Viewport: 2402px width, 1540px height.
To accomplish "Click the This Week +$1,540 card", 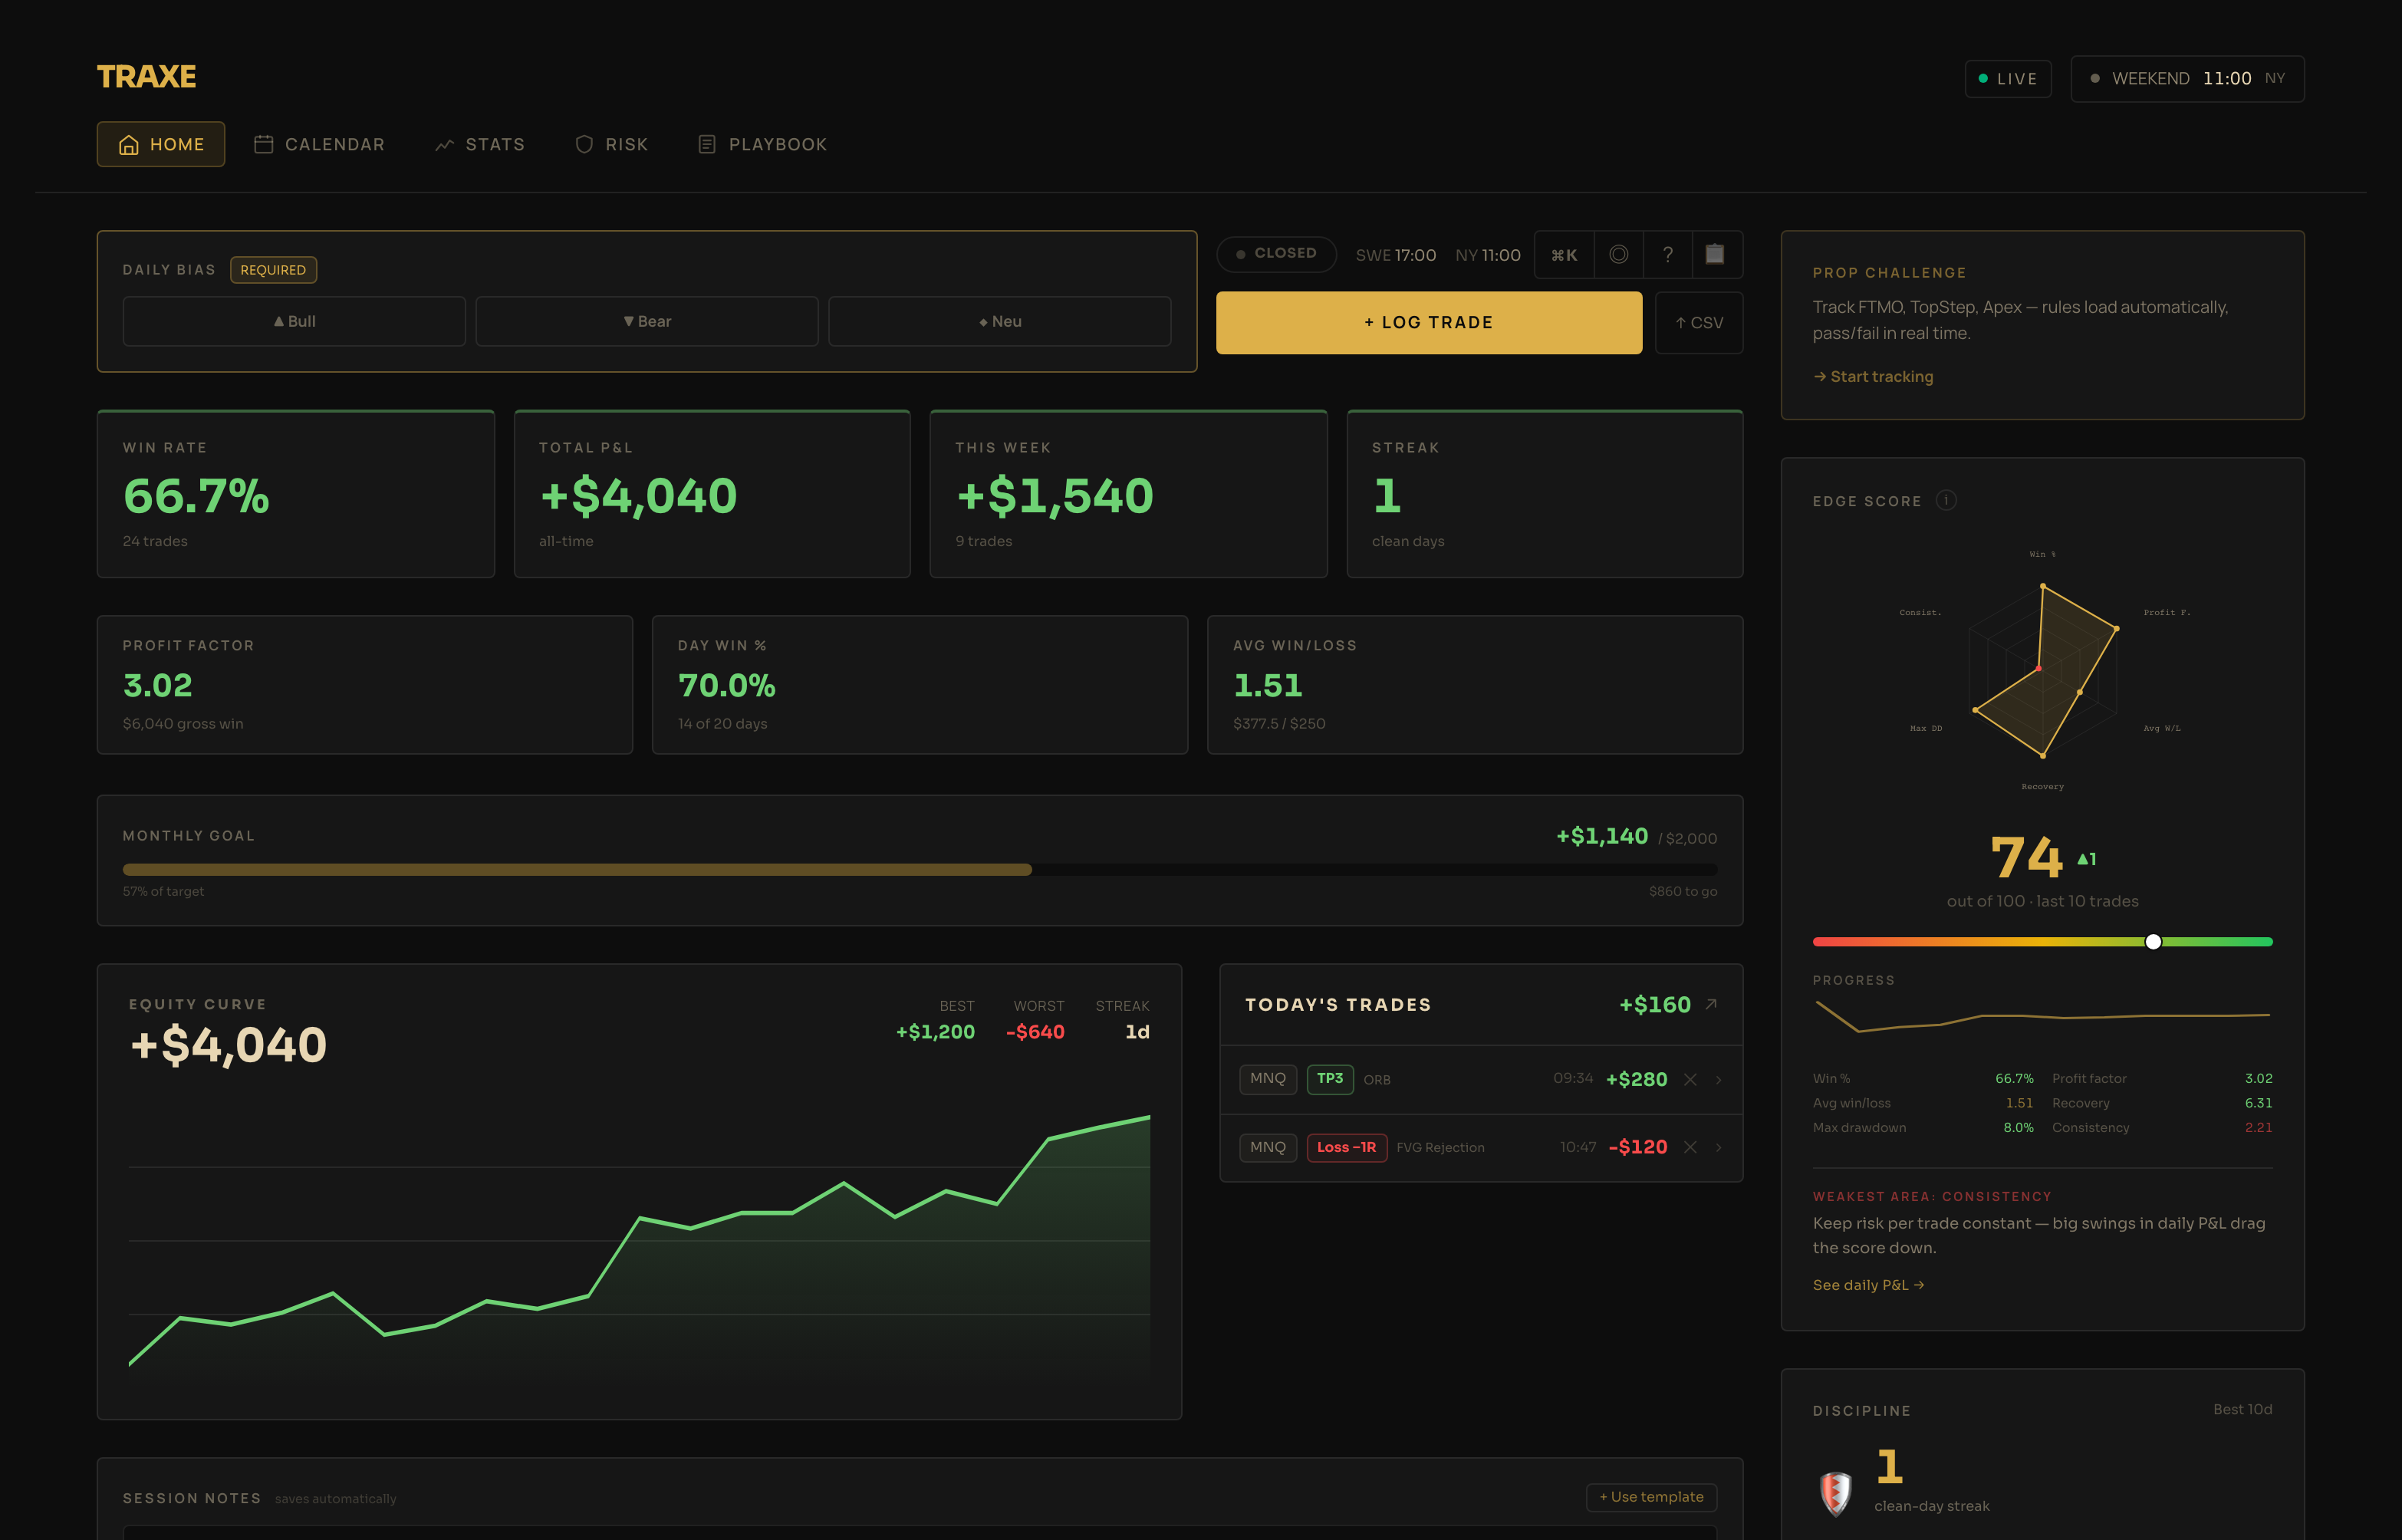I will 1129,494.
